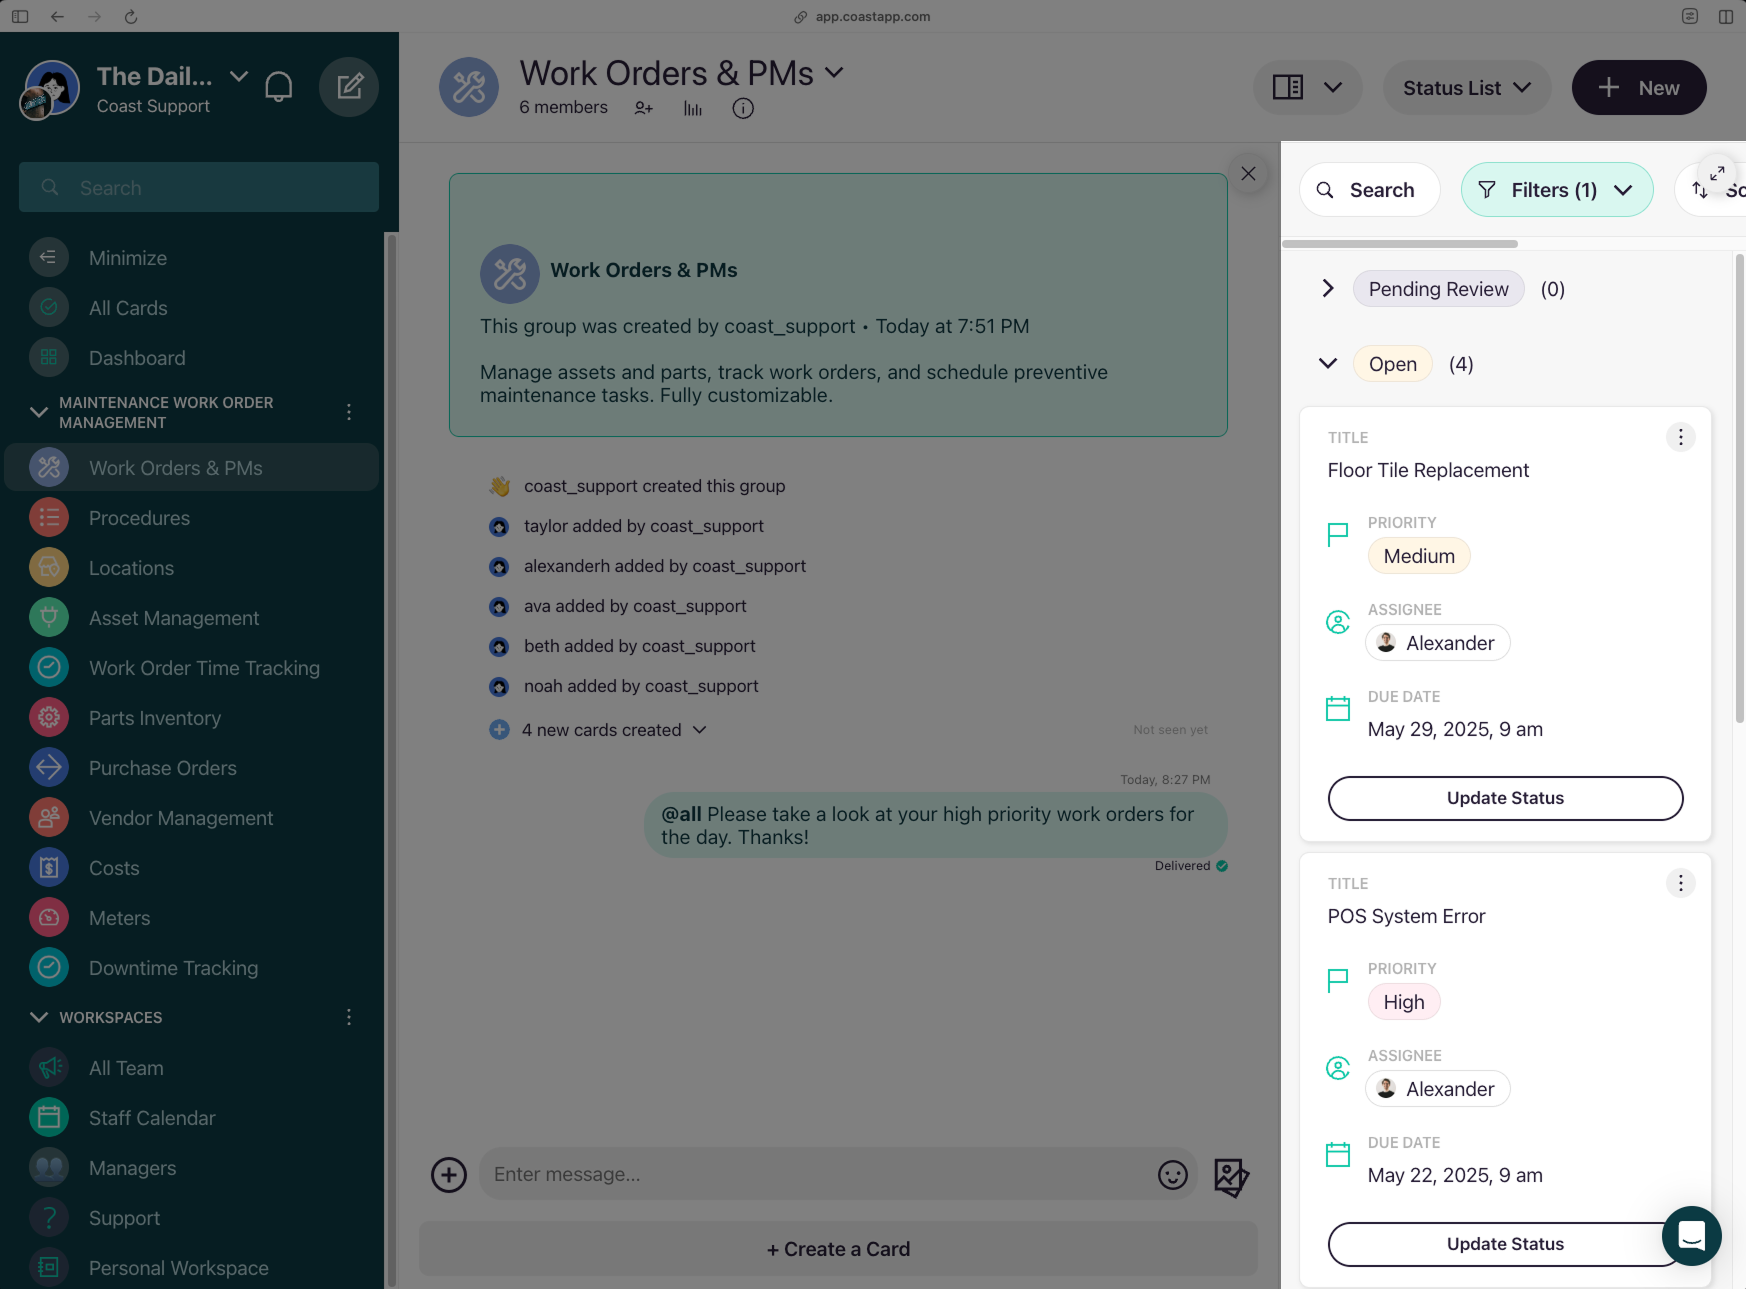Open the Status List dropdown
1746x1289 pixels.
pyautogui.click(x=1467, y=87)
